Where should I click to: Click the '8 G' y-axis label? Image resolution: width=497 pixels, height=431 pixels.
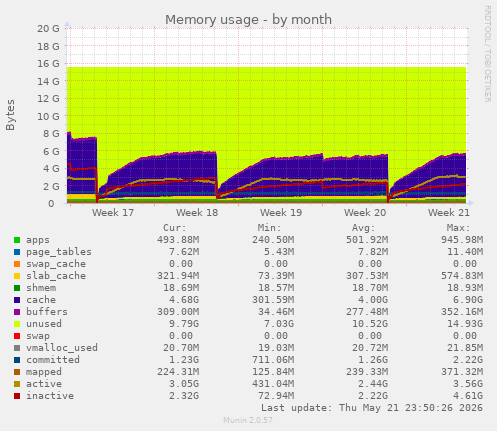pos(51,134)
